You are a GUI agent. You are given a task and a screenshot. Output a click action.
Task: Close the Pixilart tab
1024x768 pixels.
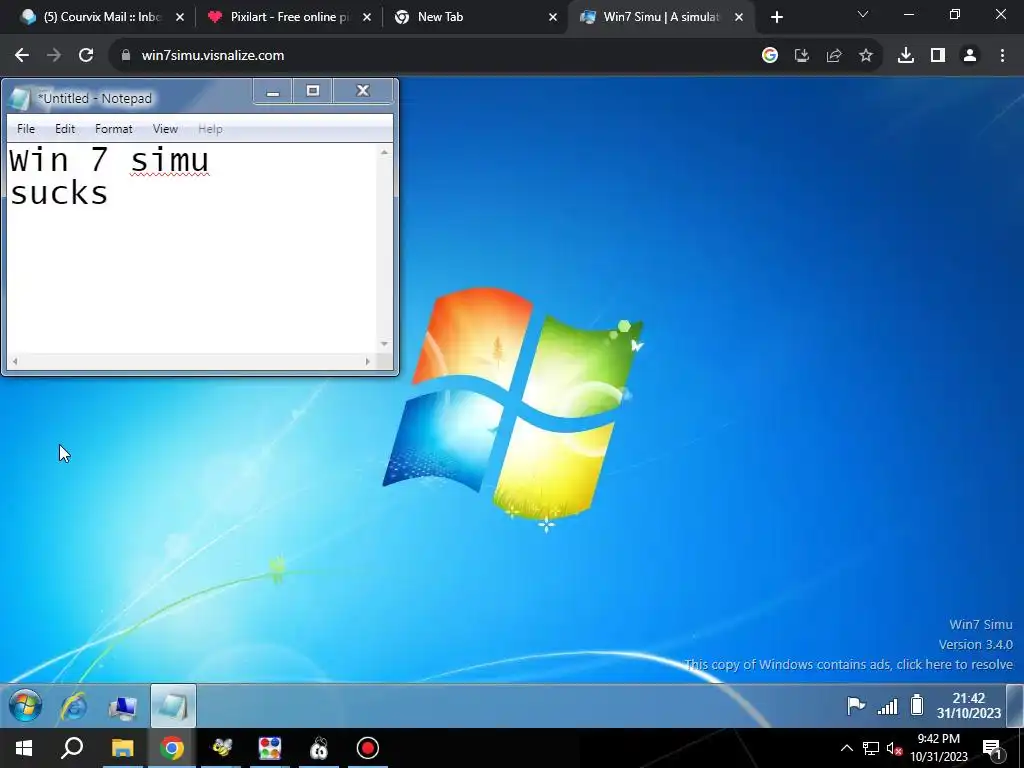pyautogui.click(x=367, y=18)
